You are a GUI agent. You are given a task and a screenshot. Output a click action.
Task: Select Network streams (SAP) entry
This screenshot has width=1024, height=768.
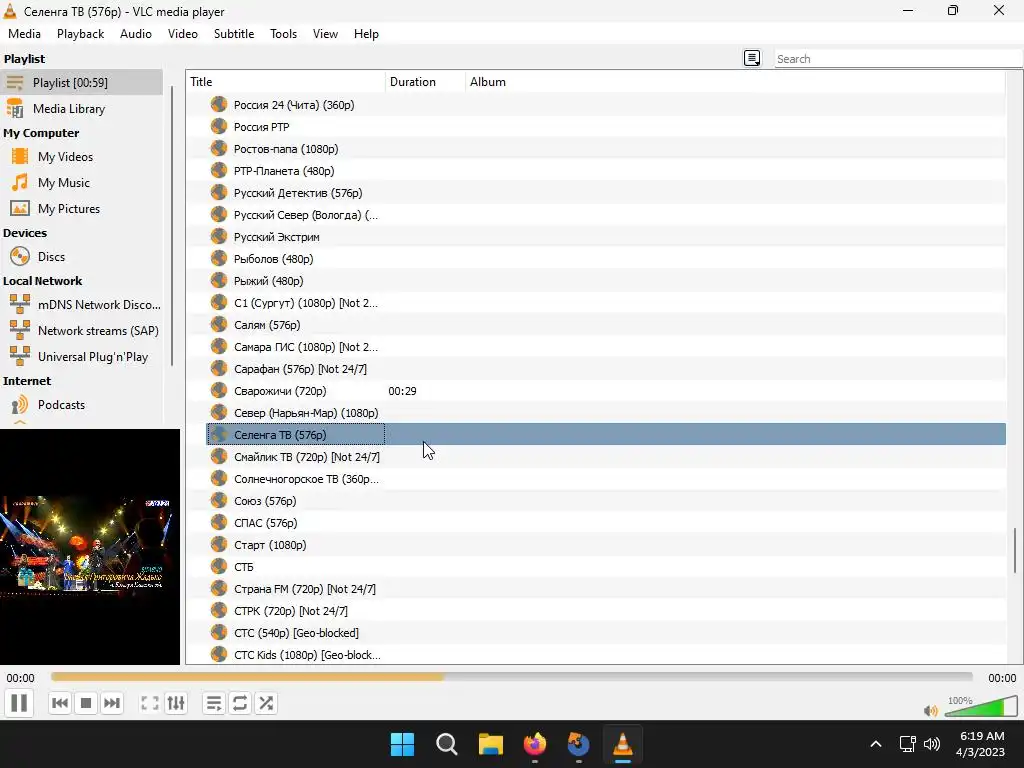click(82, 331)
